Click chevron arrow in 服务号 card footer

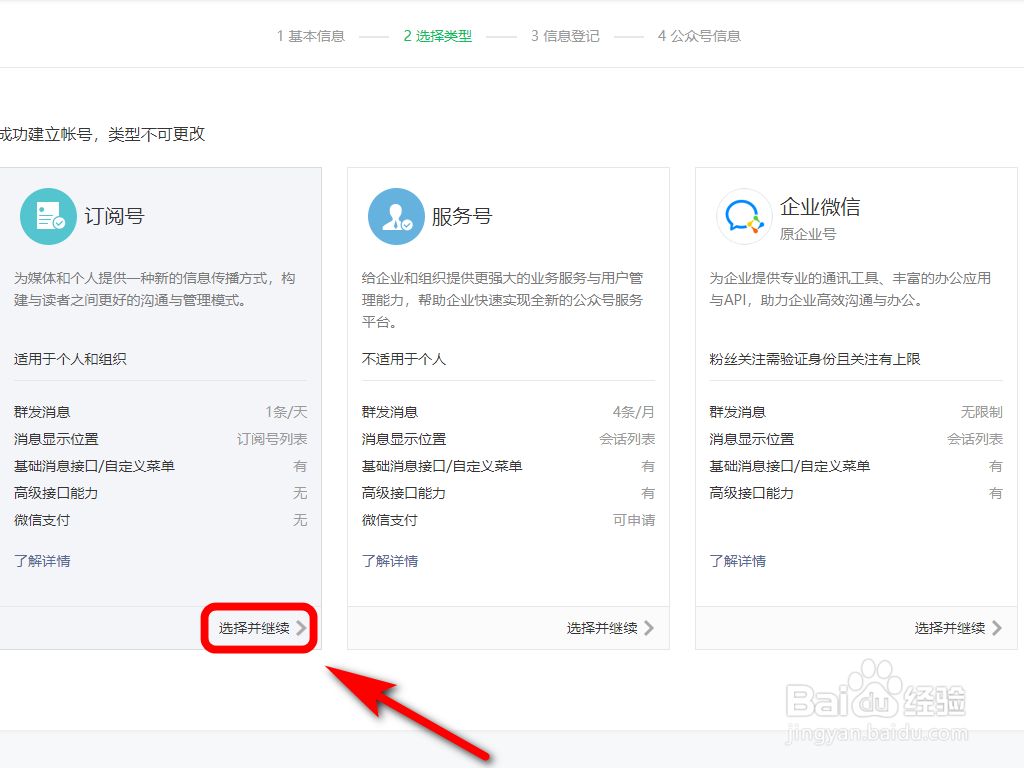(x=648, y=628)
